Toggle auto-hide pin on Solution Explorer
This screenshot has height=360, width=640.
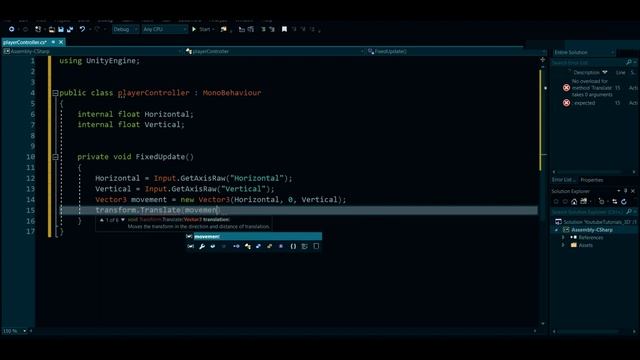626,191
